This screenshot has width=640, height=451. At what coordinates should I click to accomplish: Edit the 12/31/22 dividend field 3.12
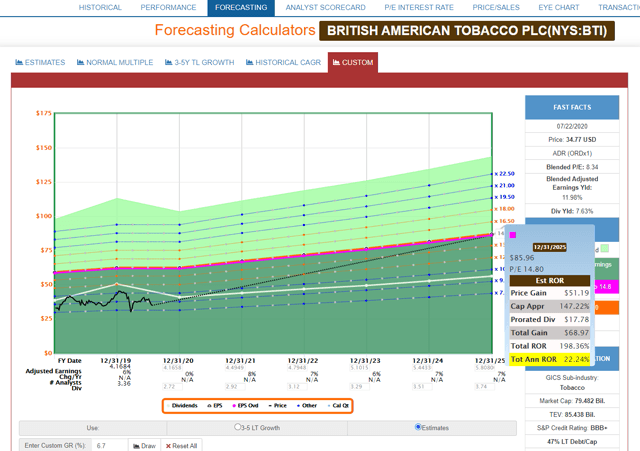tap(298, 387)
